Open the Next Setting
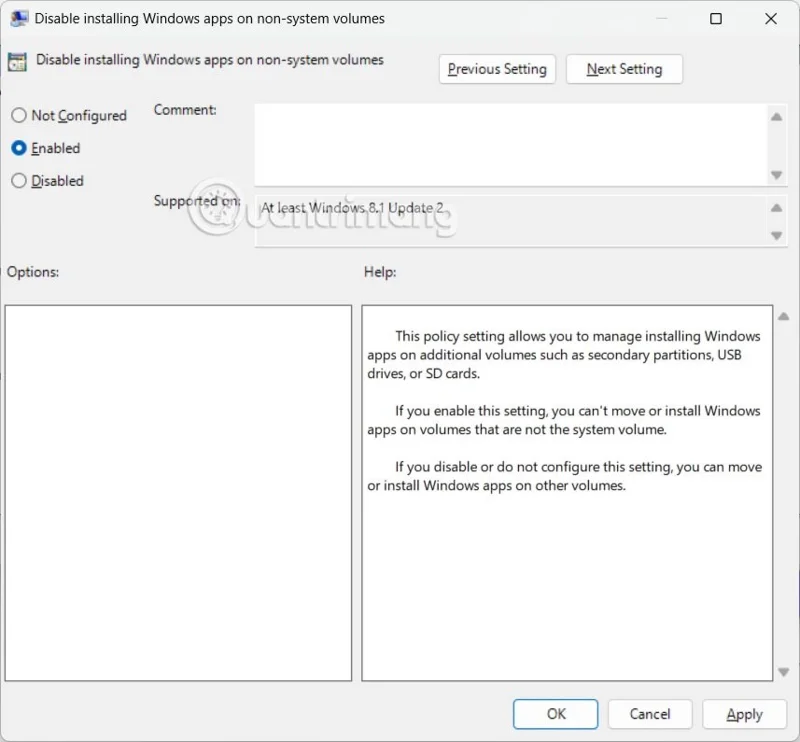 pos(624,69)
